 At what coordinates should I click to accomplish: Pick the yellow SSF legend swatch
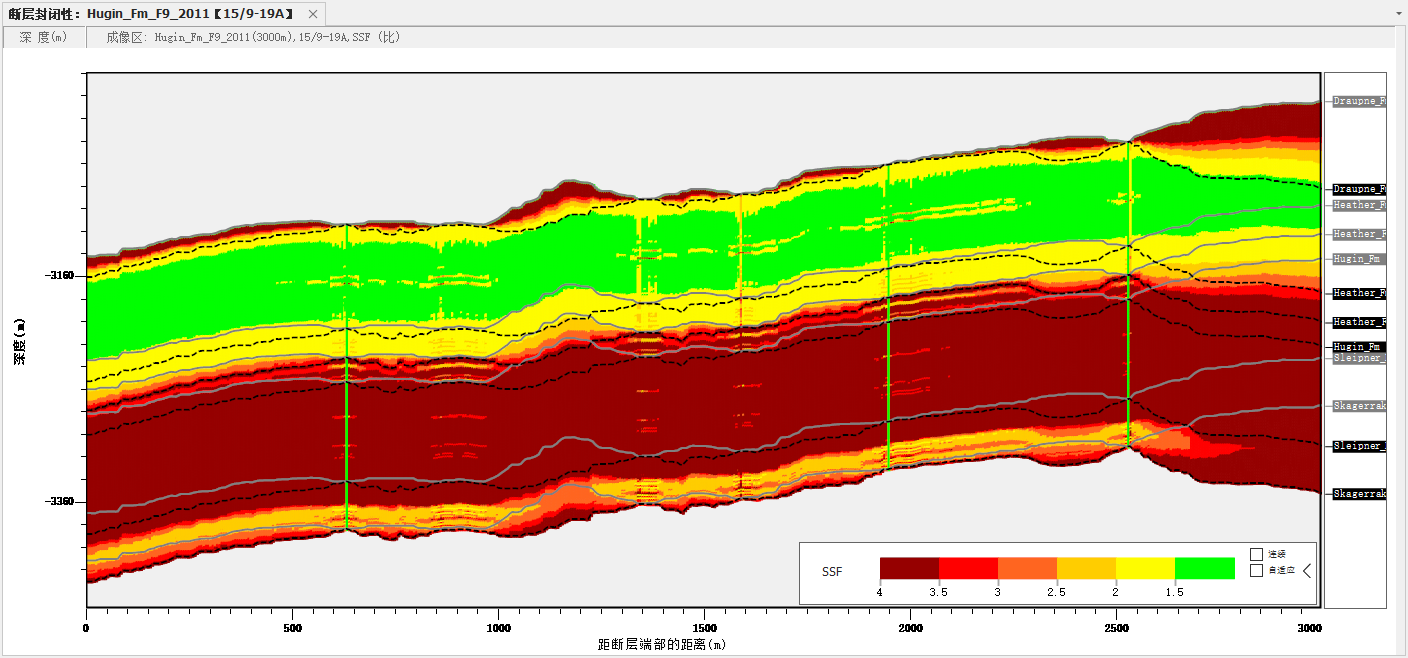pos(1145,568)
